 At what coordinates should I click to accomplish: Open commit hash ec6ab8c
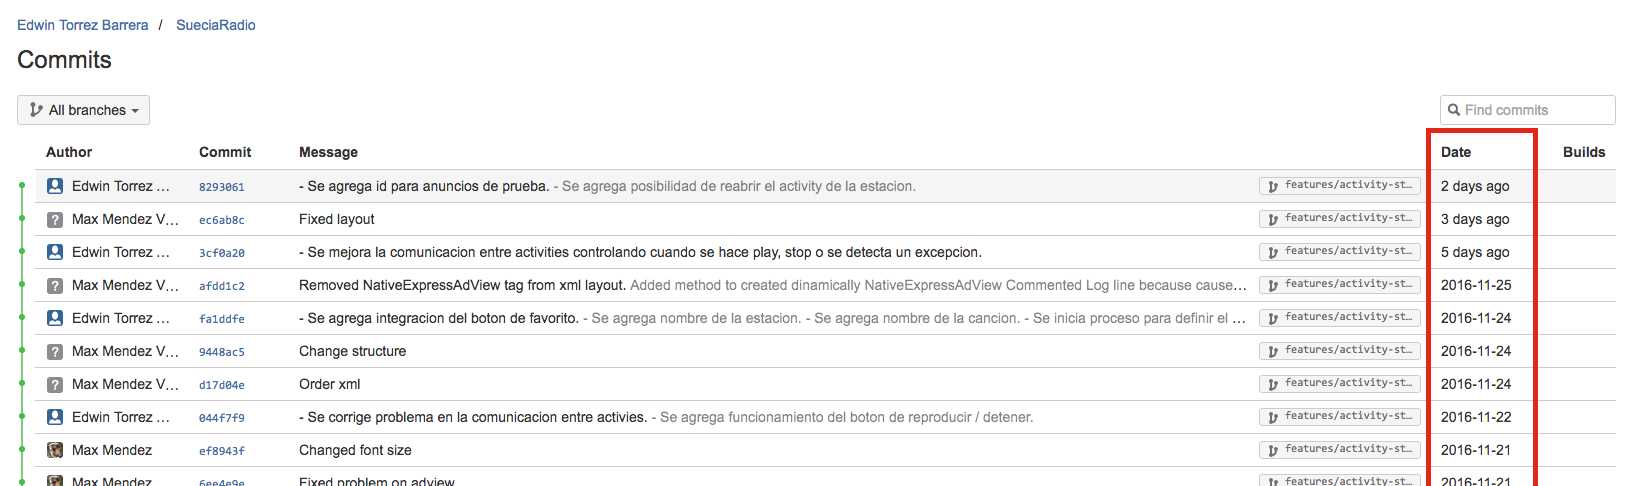point(221,220)
